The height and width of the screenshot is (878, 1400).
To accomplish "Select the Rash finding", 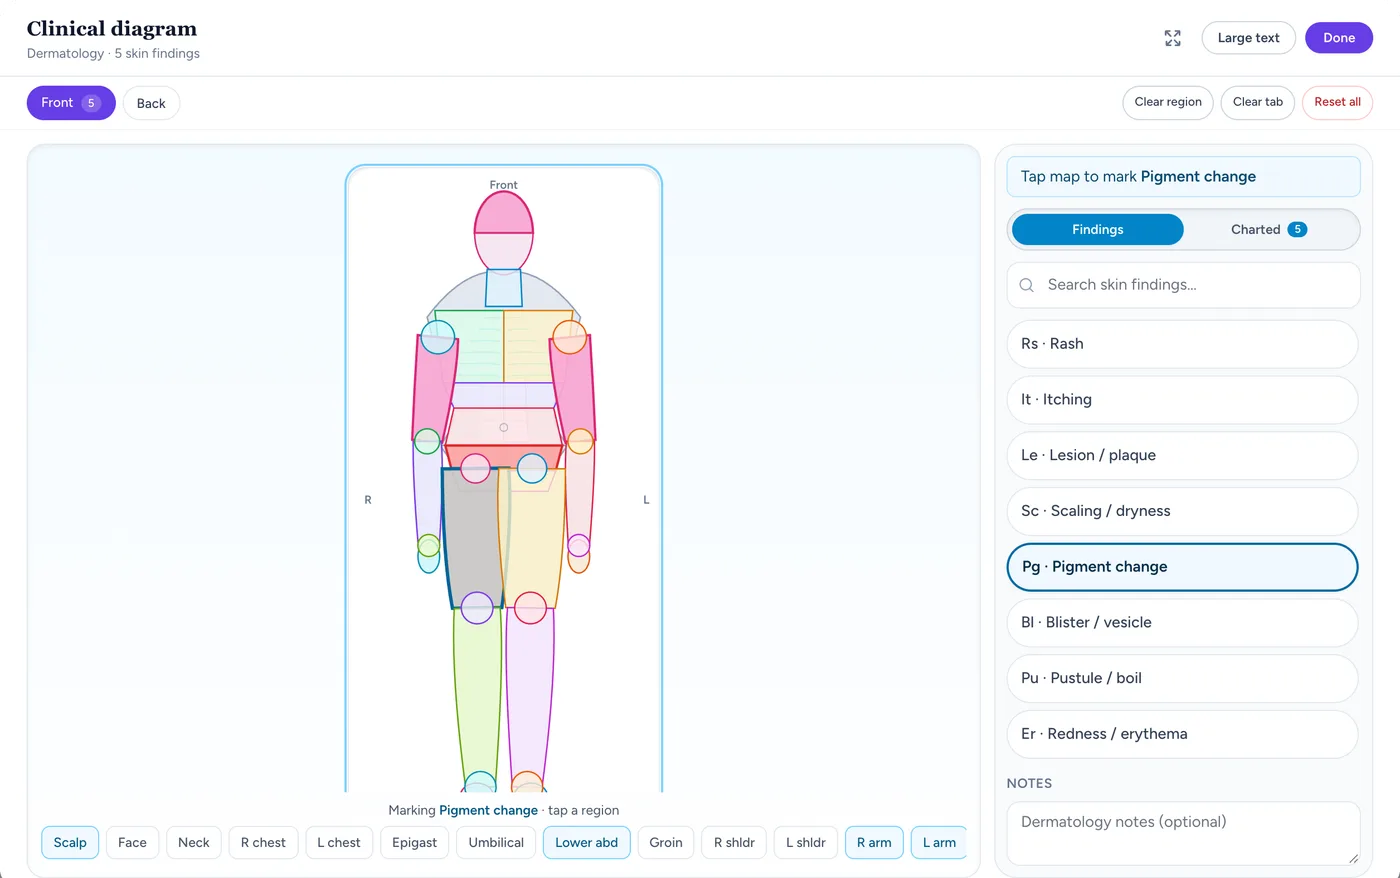I will [1182, 344].
